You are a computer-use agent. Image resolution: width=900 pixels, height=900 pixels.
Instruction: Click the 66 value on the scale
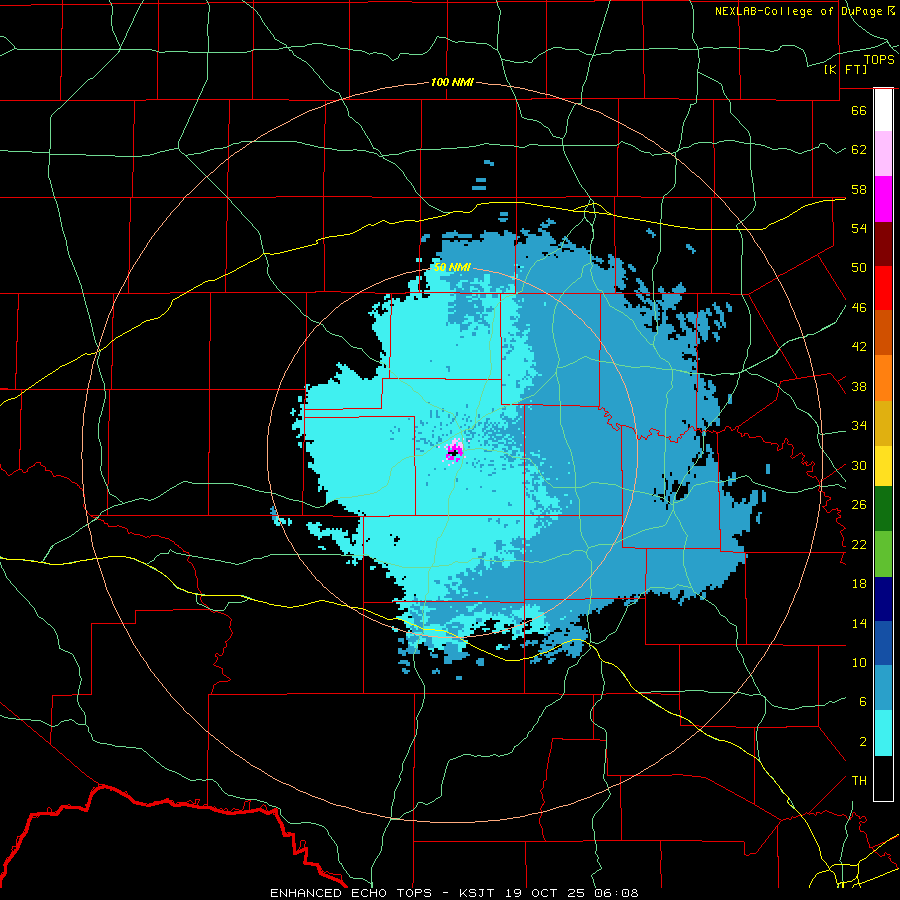[x=859, y=110]
